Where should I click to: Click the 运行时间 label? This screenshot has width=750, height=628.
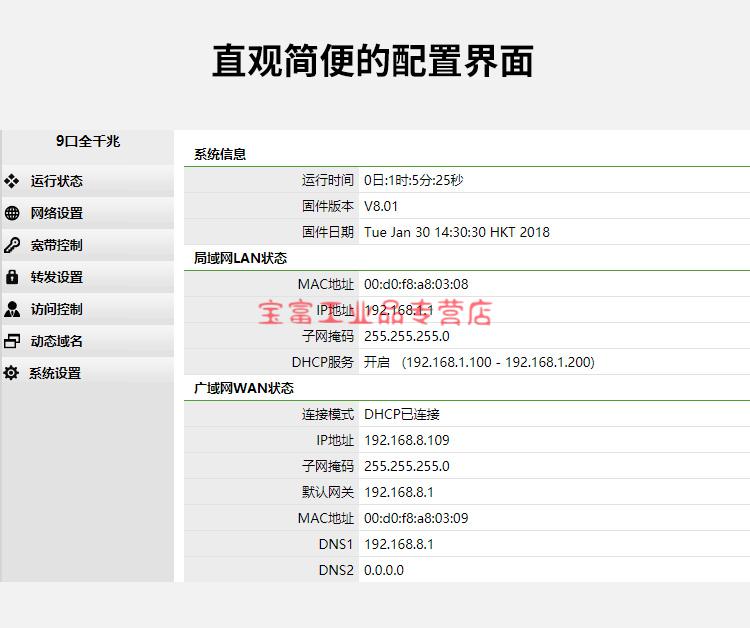(328, 180)
